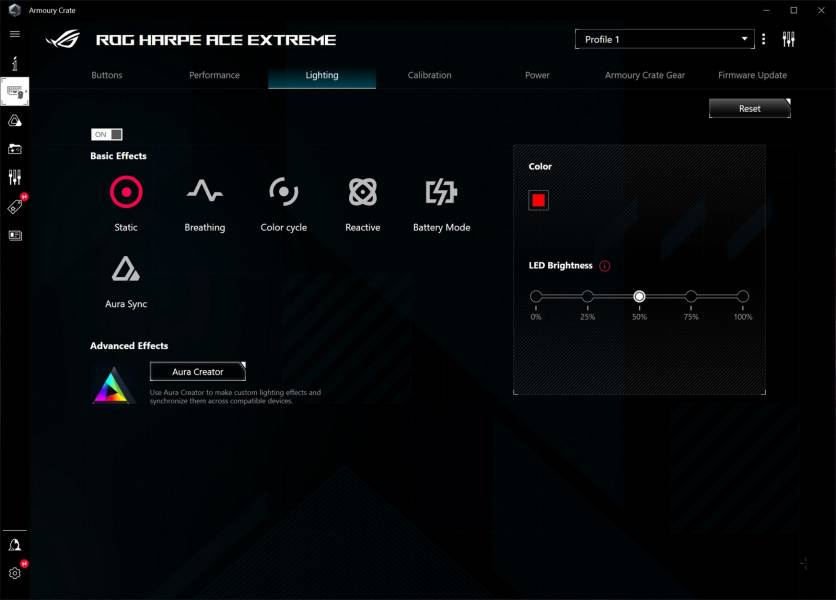Minimize the Armoury Crate window

click(767, 10)
